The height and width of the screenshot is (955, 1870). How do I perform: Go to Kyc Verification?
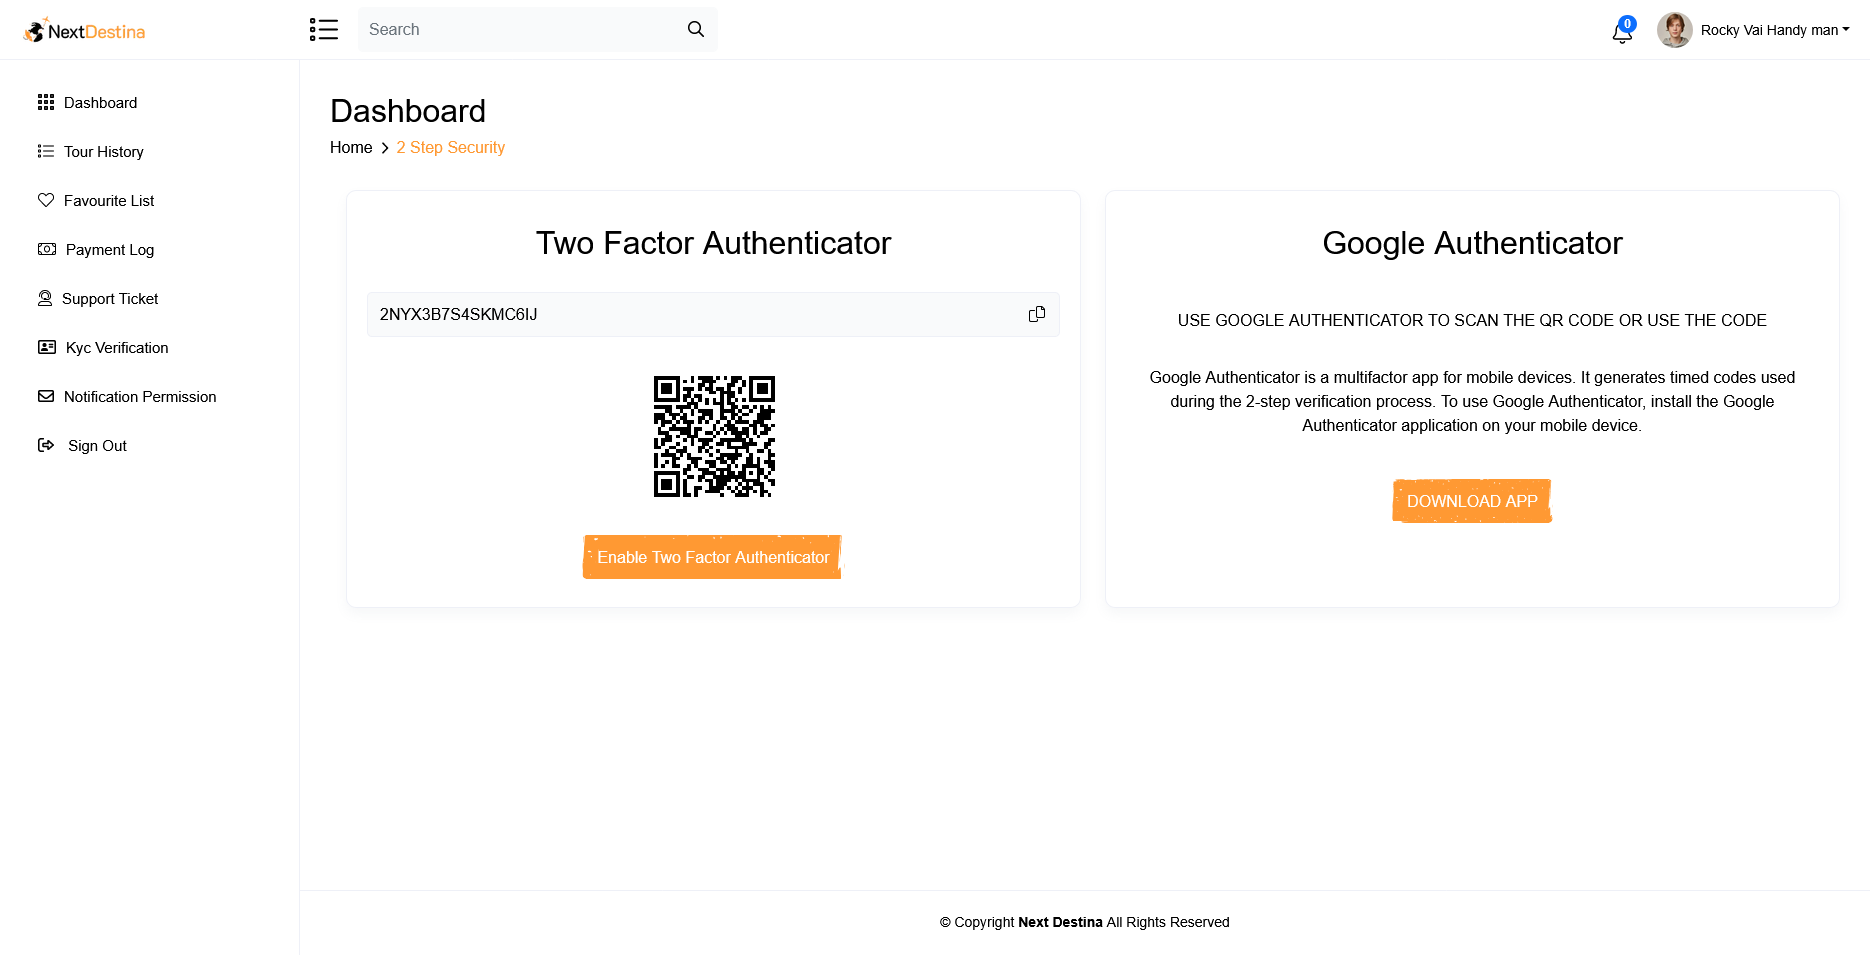pyautogui.click(x=117, y=348)
